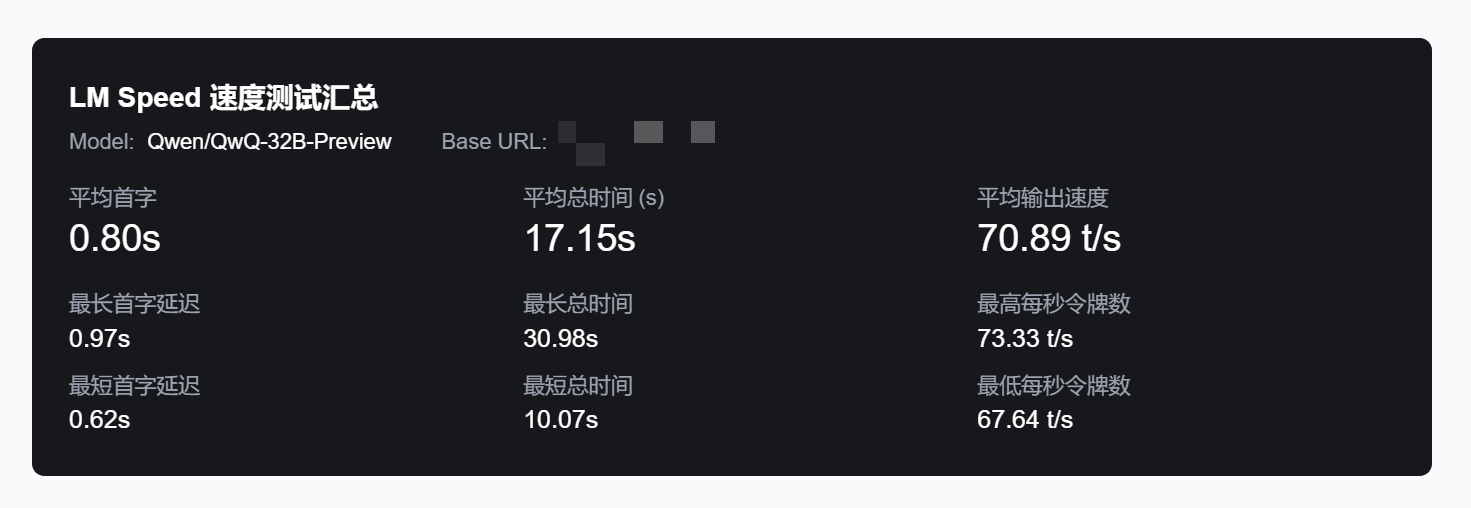The height and width of the screenshot is (508, 1471).
Task: Click the 最长首字延迟 label
Action: point(135,304)
